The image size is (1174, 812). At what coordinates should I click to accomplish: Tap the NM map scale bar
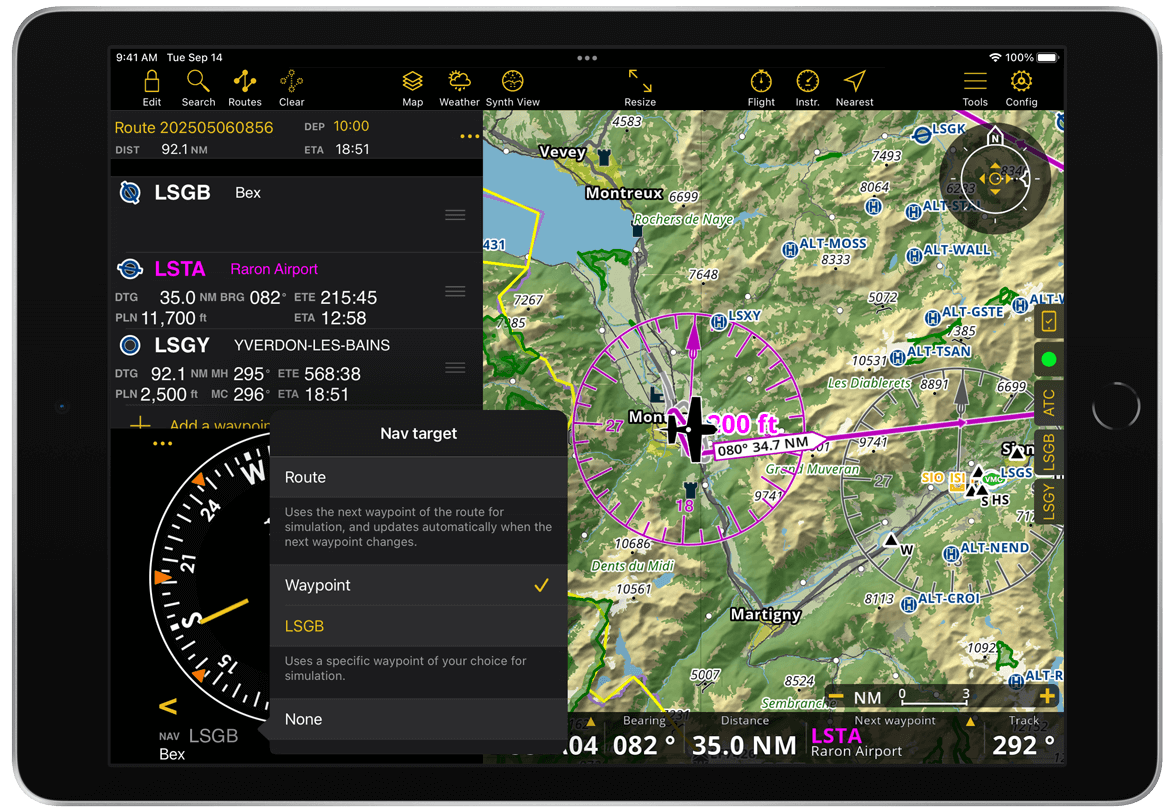(934, 697)
